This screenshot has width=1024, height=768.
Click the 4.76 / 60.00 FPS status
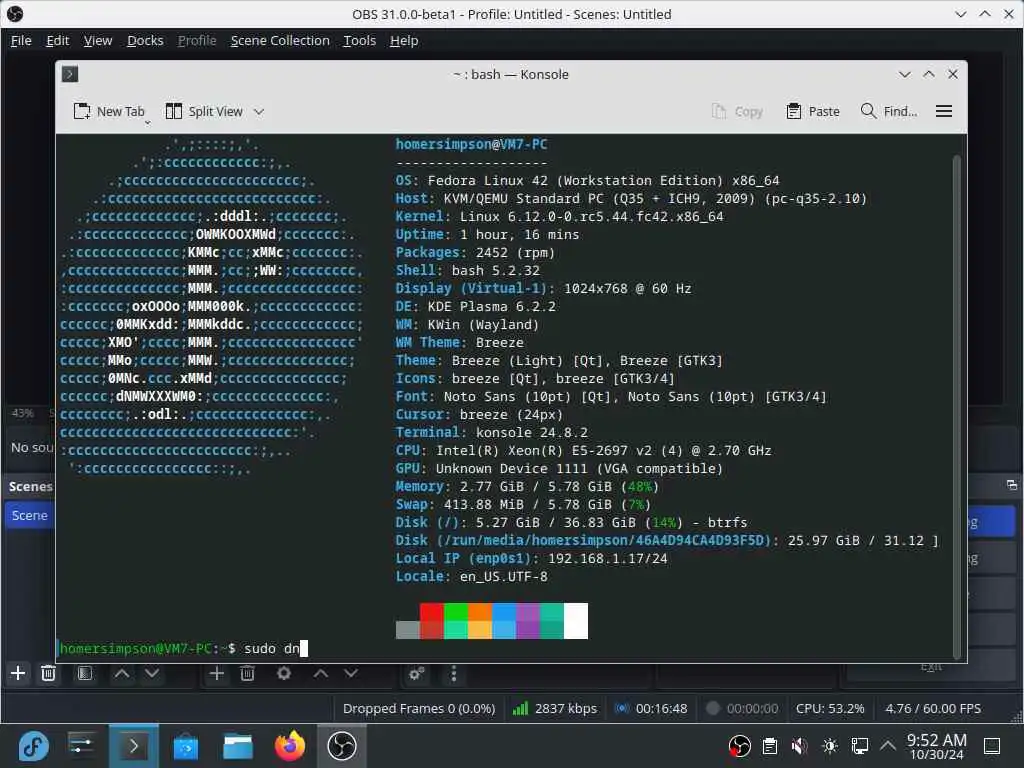tap(933, 709)
